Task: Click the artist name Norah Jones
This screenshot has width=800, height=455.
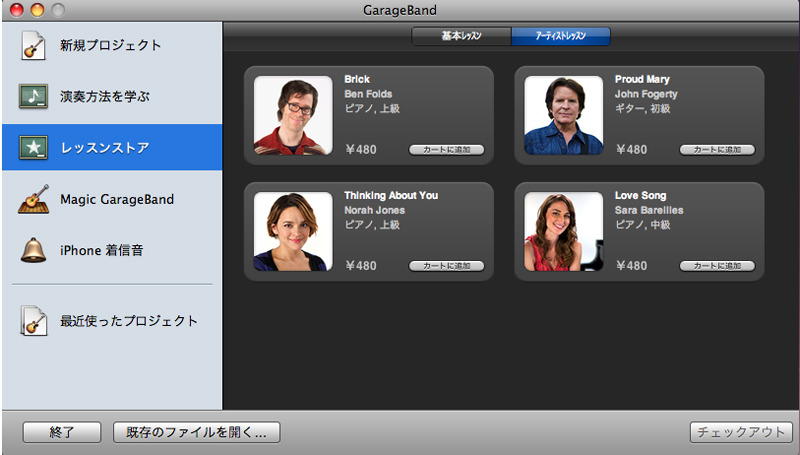Action: click(x=374, y=210)
